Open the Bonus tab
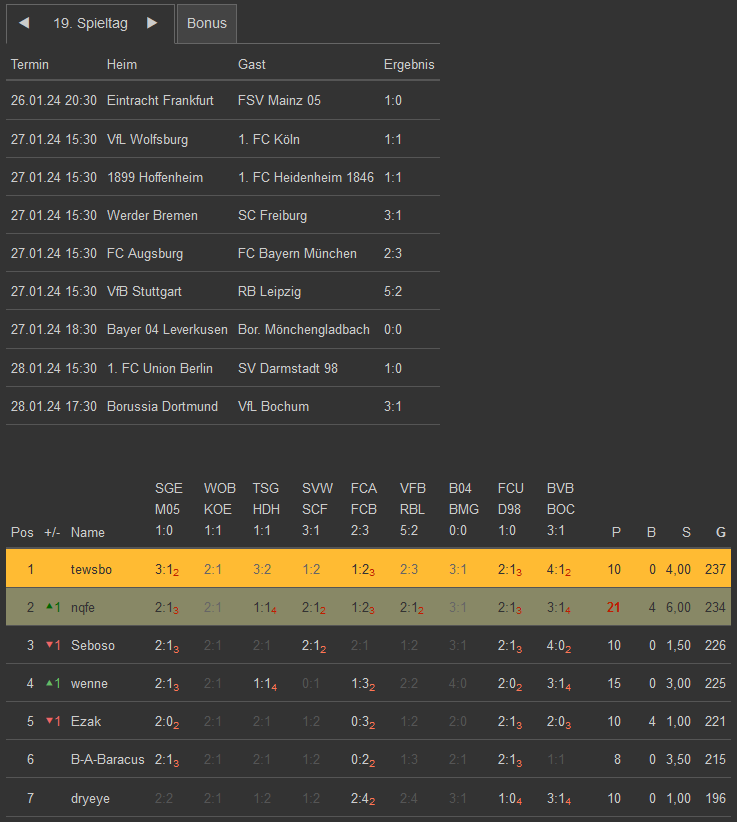This screenshot has width=737, height=822. pyautogui.click(x=207, y=23)
